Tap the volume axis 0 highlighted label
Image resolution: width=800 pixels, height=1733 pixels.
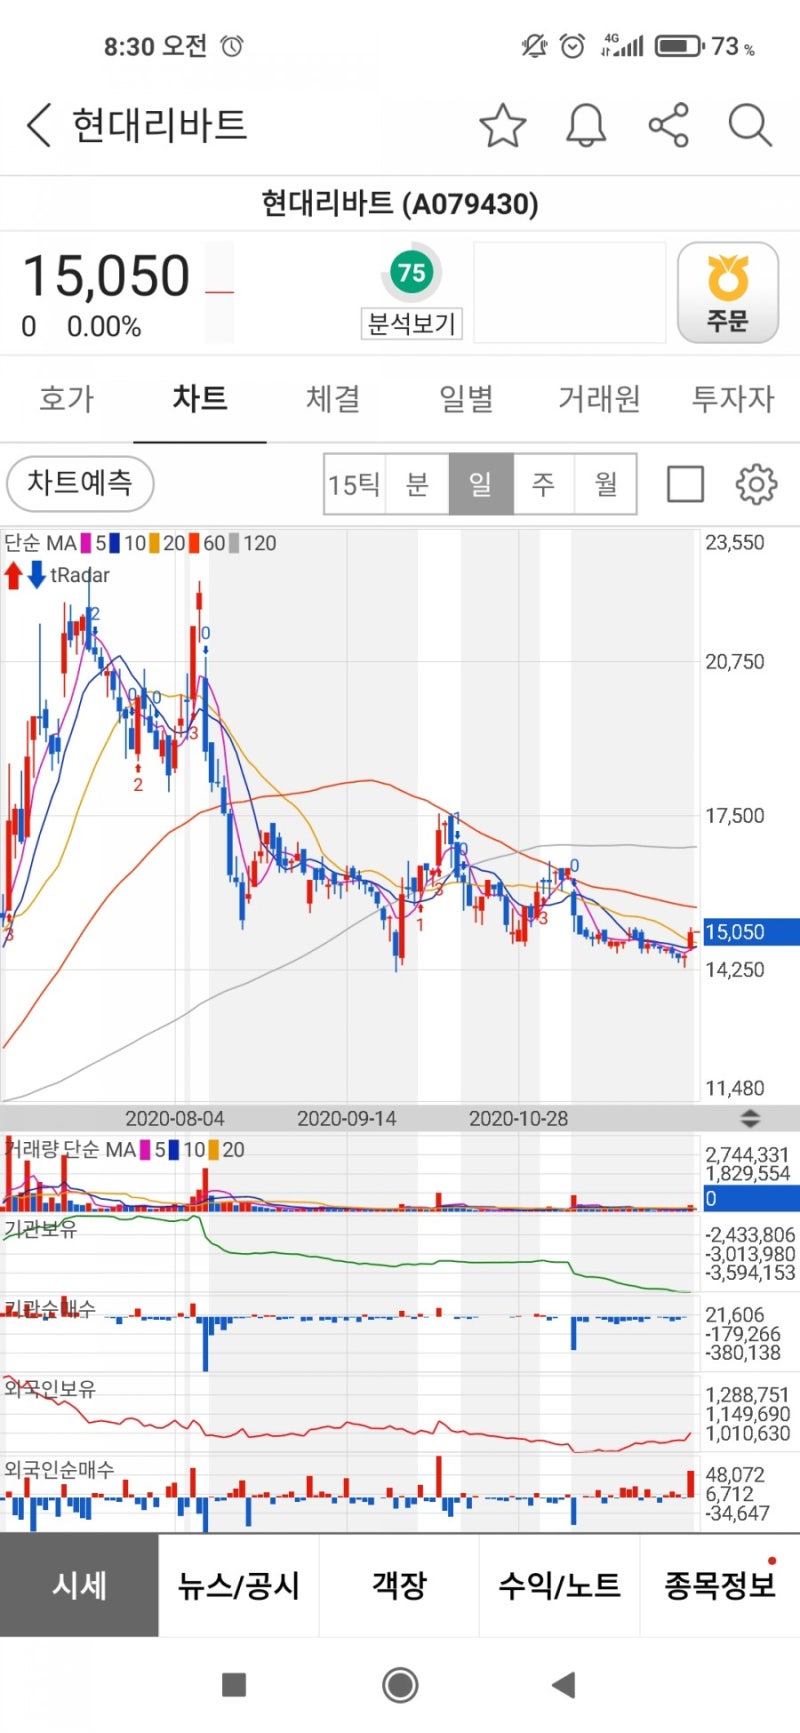(x=750, y=1198)
